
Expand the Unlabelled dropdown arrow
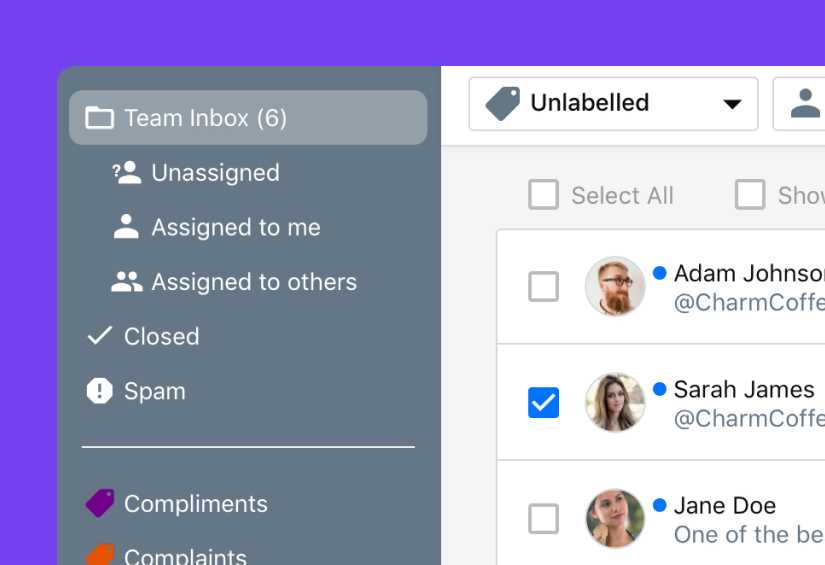[x=732, y=104]
